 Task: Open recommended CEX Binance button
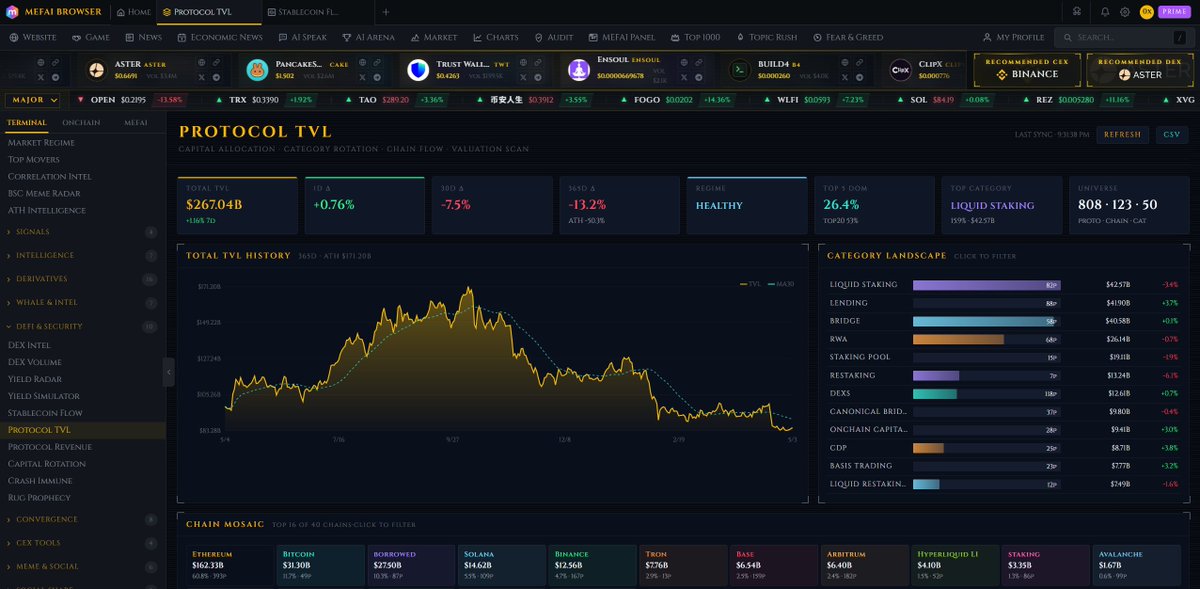(x=1026, y=69)
